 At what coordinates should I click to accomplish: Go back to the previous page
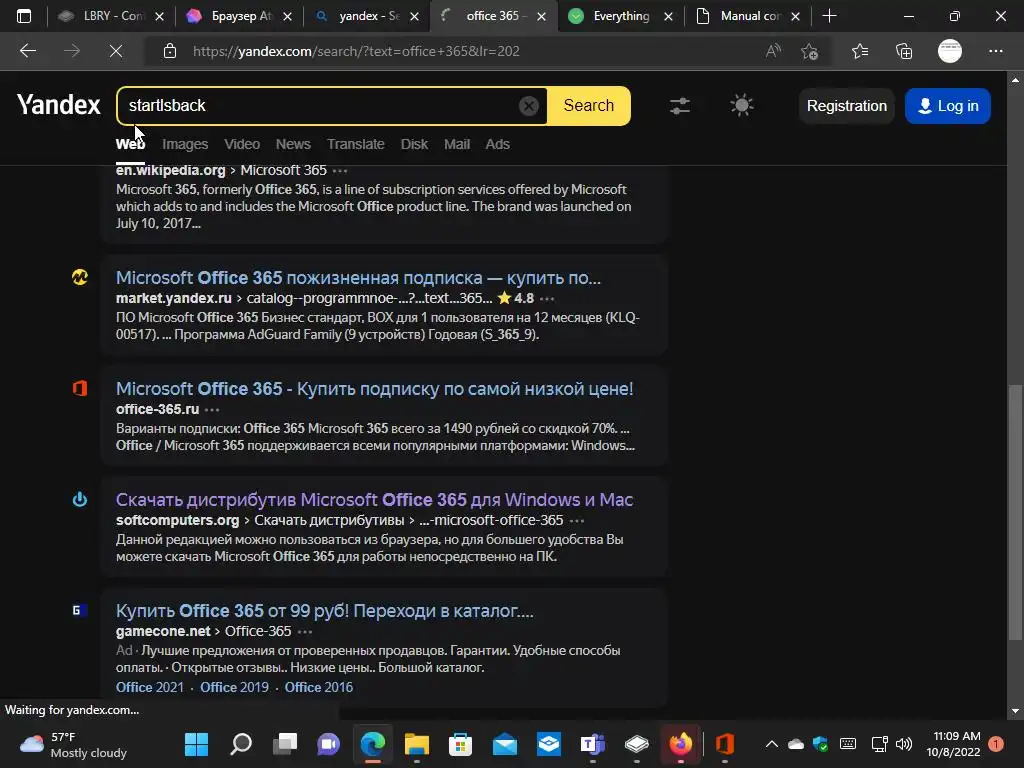pos(28,51)
